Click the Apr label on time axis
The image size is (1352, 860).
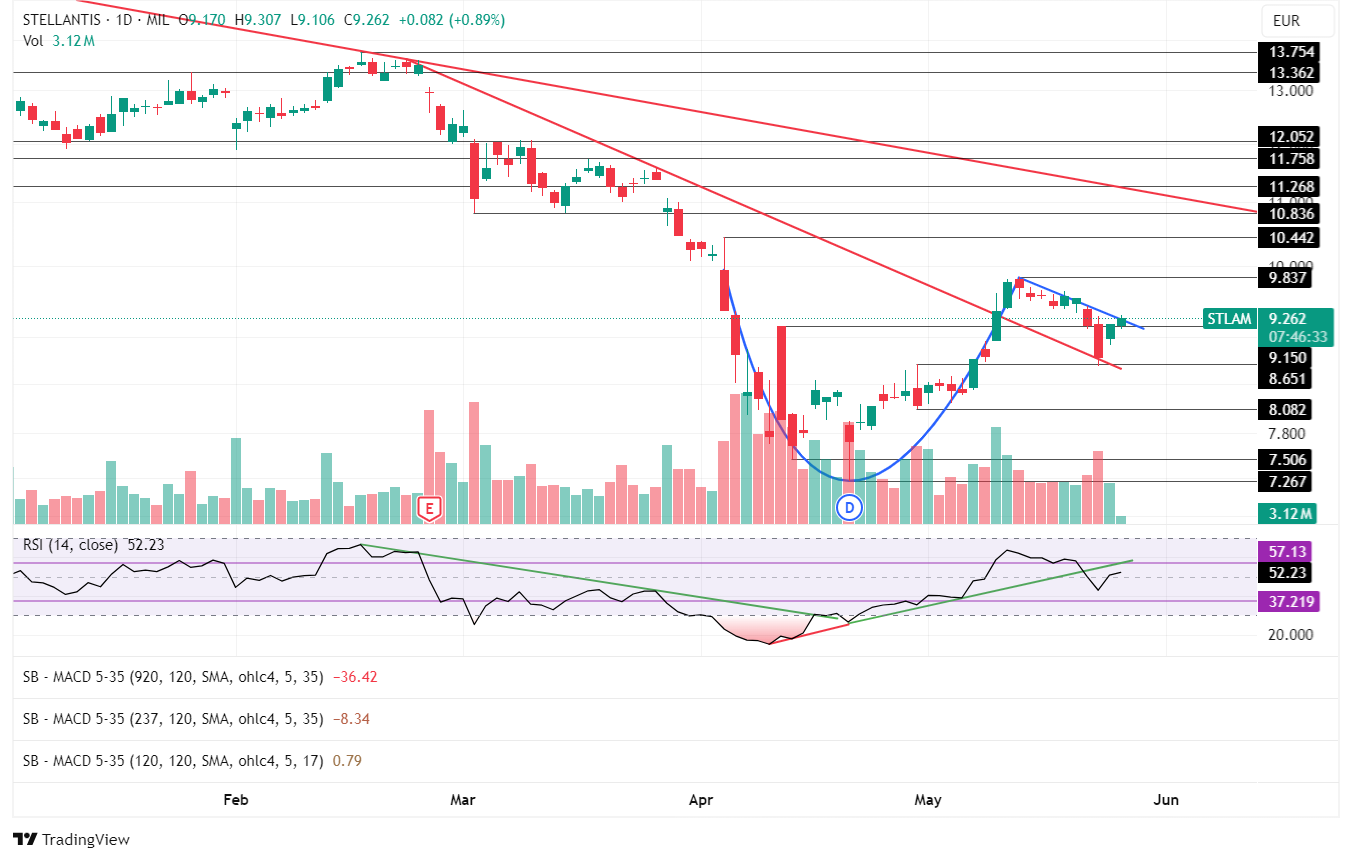pyautogui.click(x=701, y=800)
